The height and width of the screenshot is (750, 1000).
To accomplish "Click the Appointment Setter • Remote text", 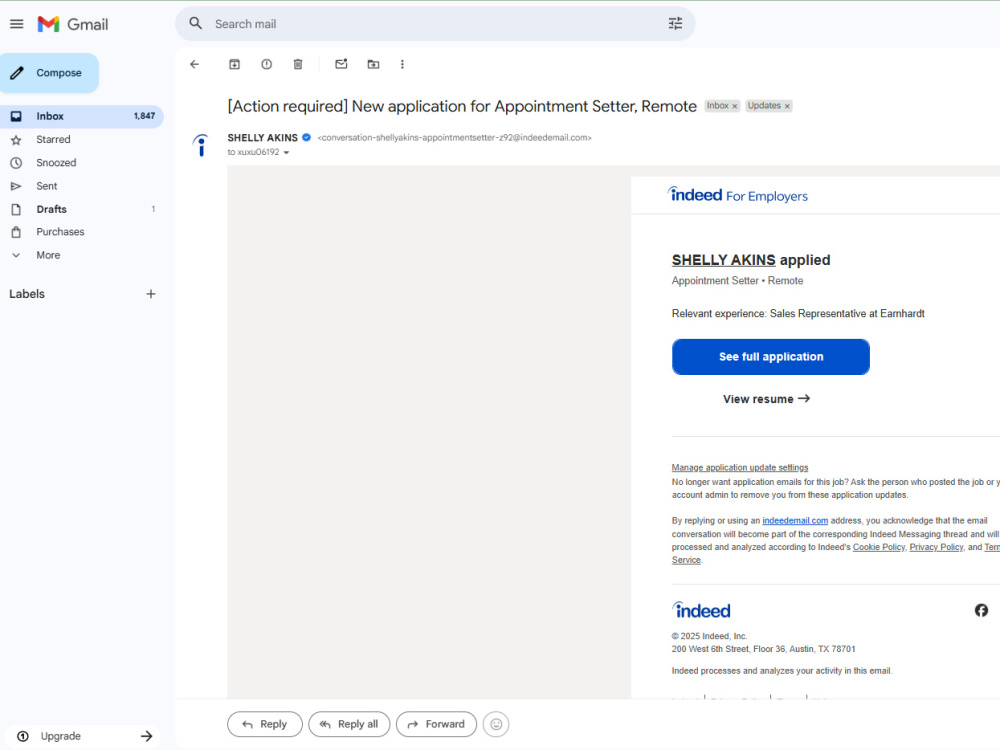I will click(737, 281).
